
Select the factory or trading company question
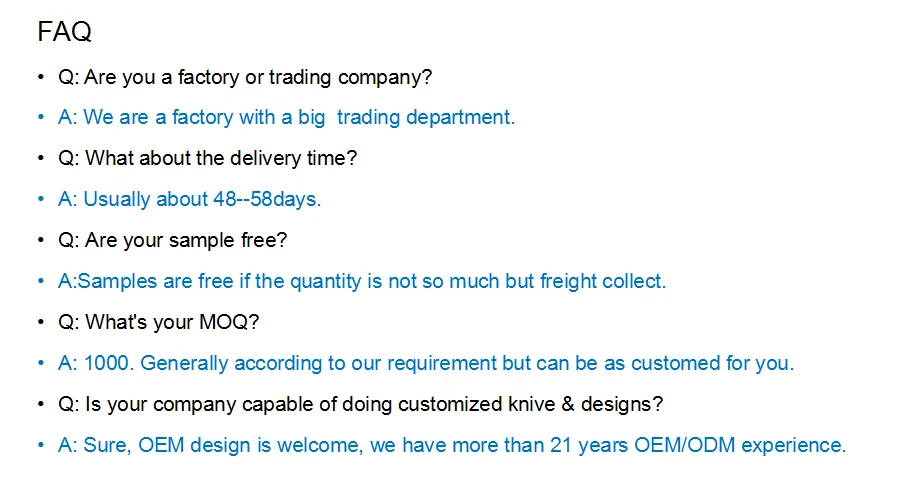click(x=245, y=77)
